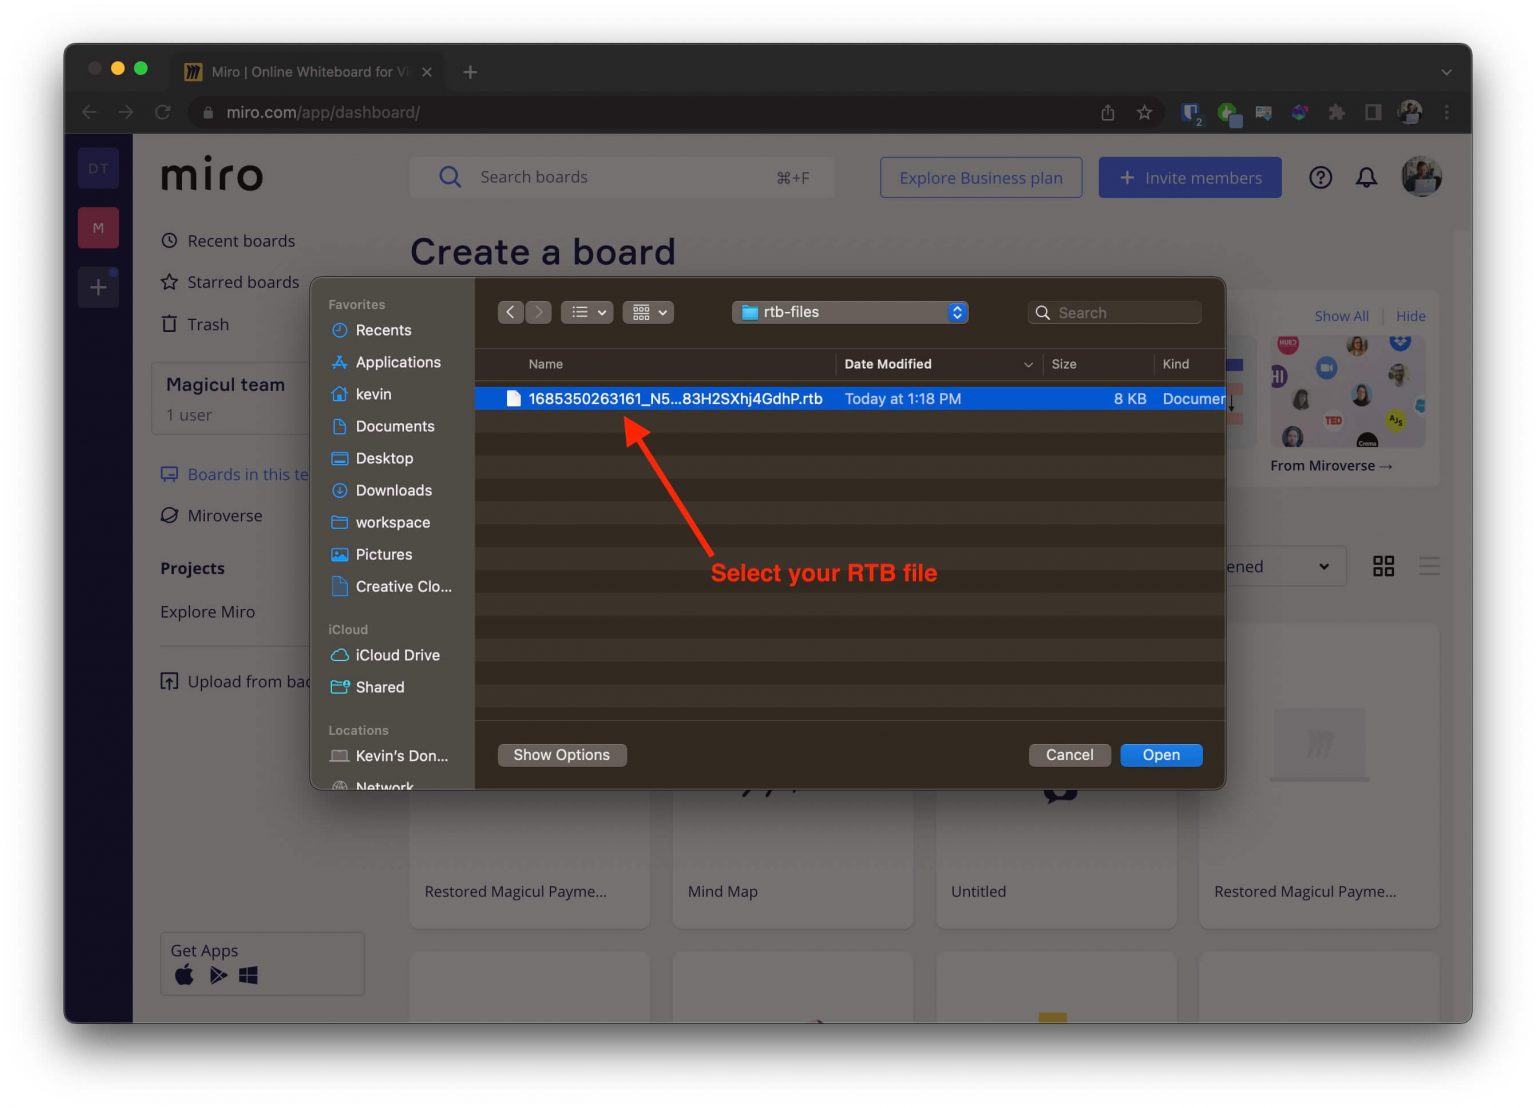
Task: Switch dashboard to list layout view
Action: tap(1430, 566)
